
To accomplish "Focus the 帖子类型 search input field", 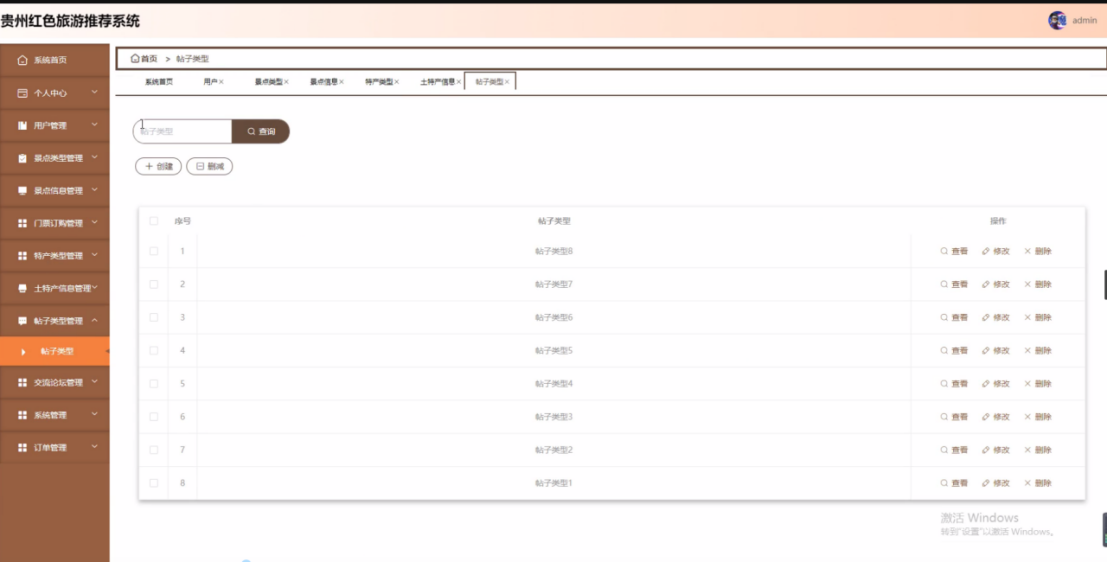I will pyautogui.click(x=183, y=131).
